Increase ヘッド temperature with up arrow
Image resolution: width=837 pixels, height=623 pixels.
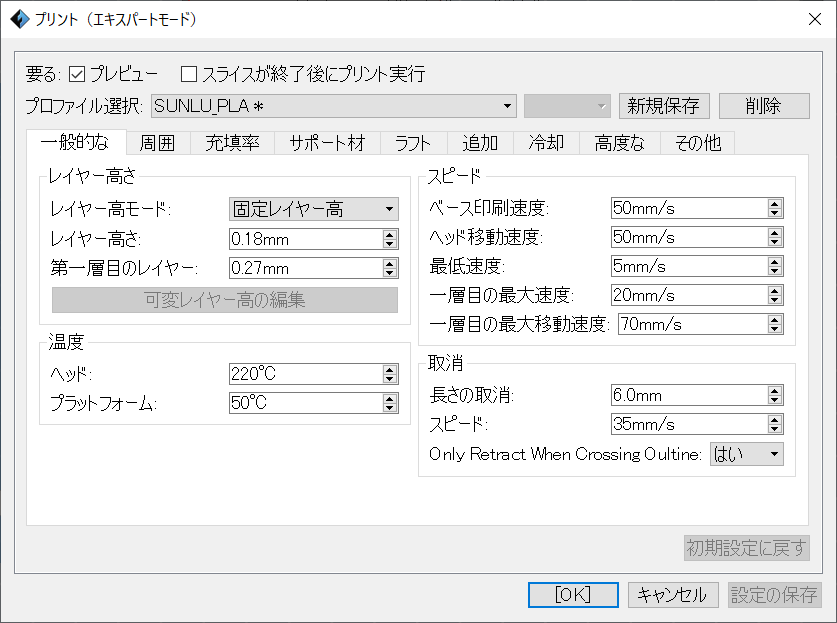(390, 370)
